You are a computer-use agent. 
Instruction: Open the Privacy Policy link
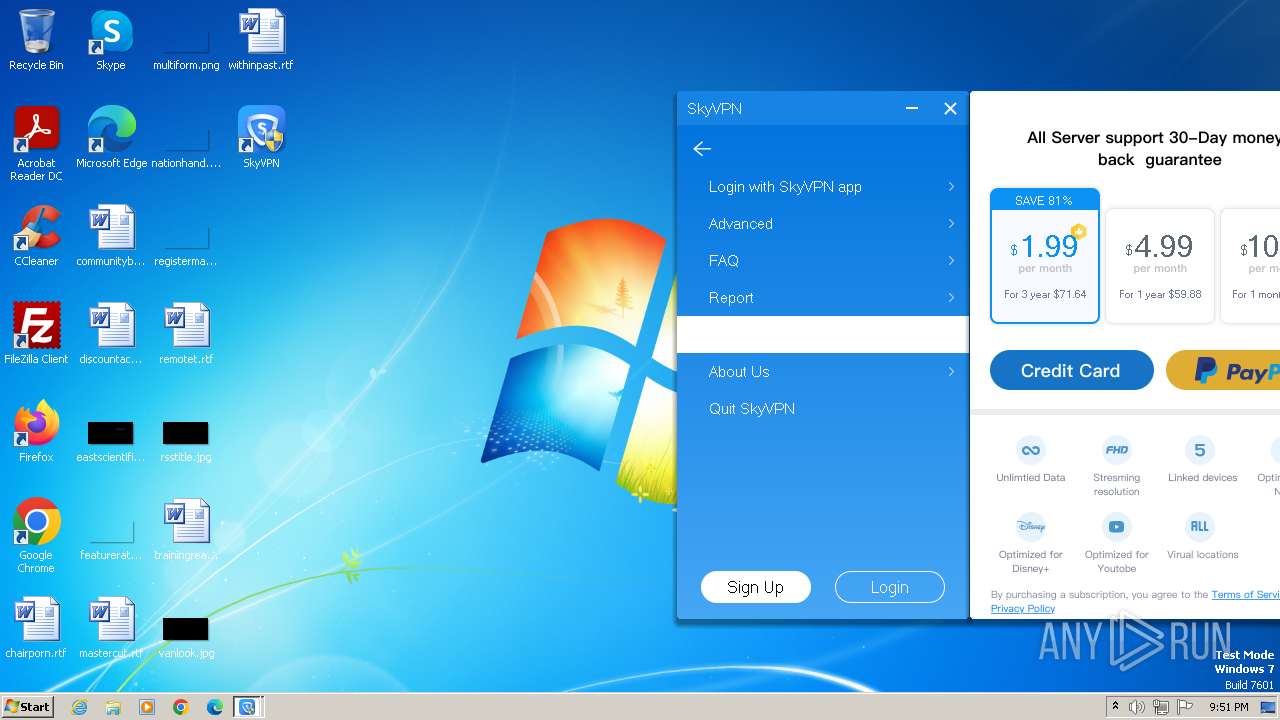click(x=1022, y=608)
